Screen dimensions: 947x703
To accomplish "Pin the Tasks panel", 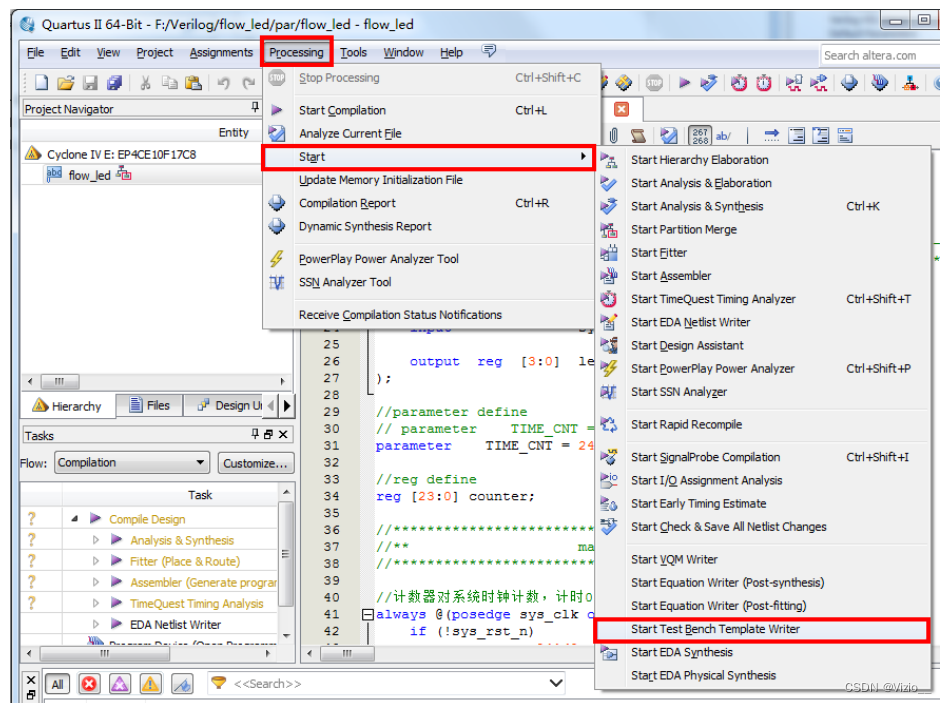I will tap(255, 434).
